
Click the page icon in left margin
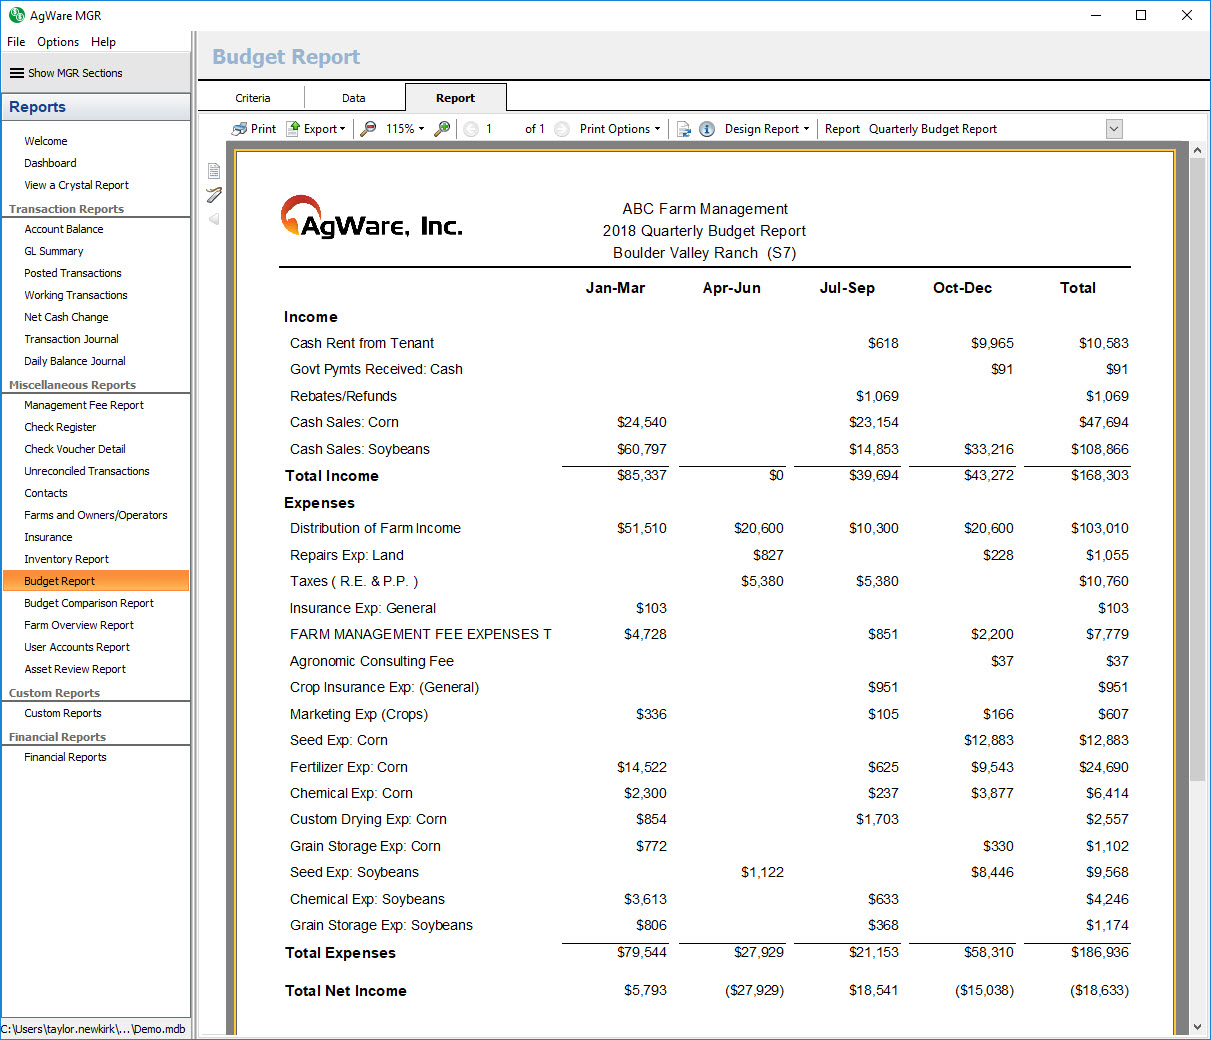pos(214,171)
